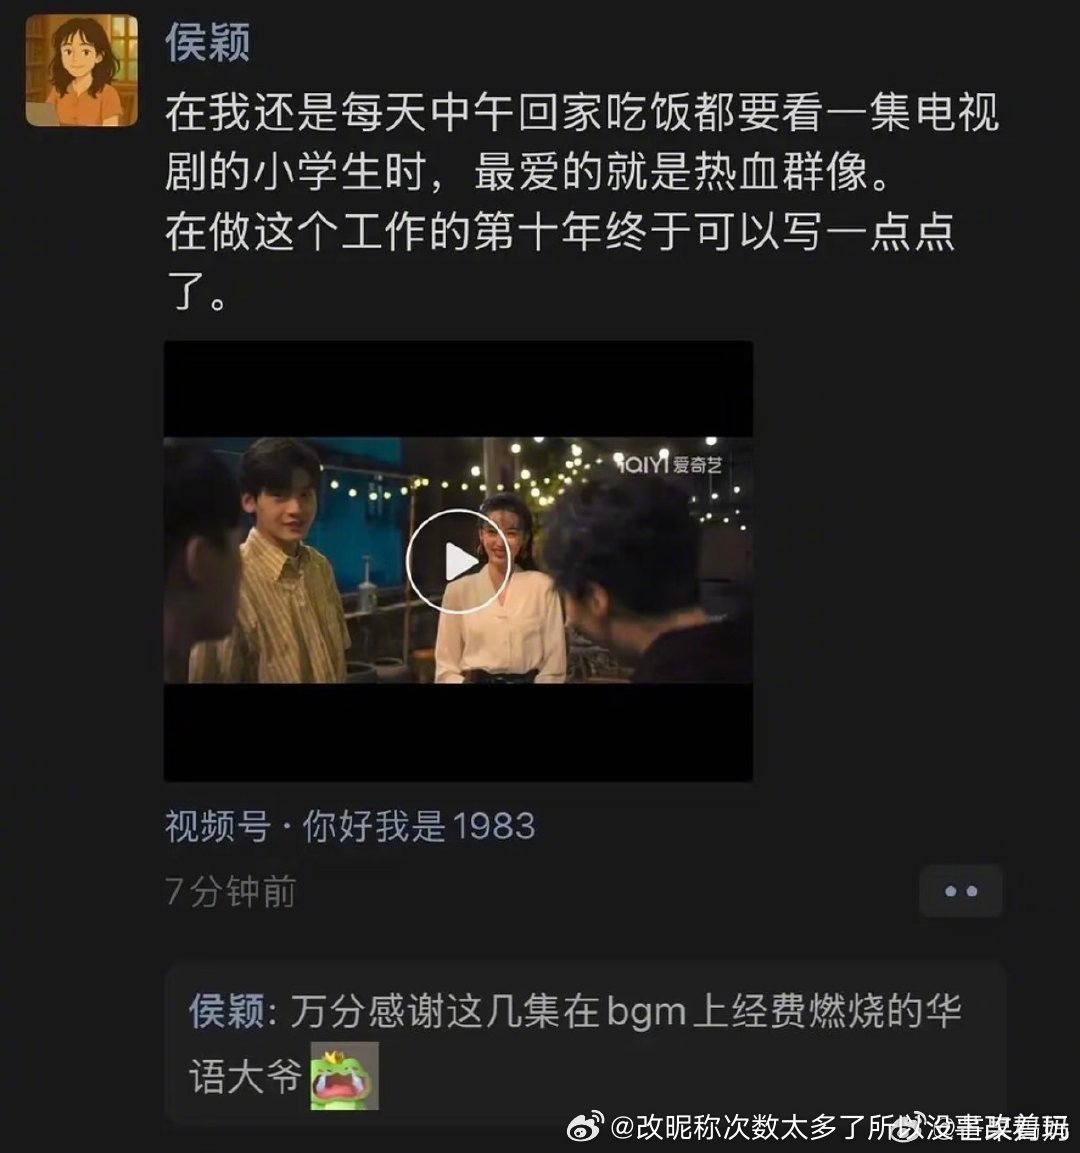1080x1153 pixels.
Task: Open 侯颖's cartoon avatar profile picture
Action: point(82,71)
